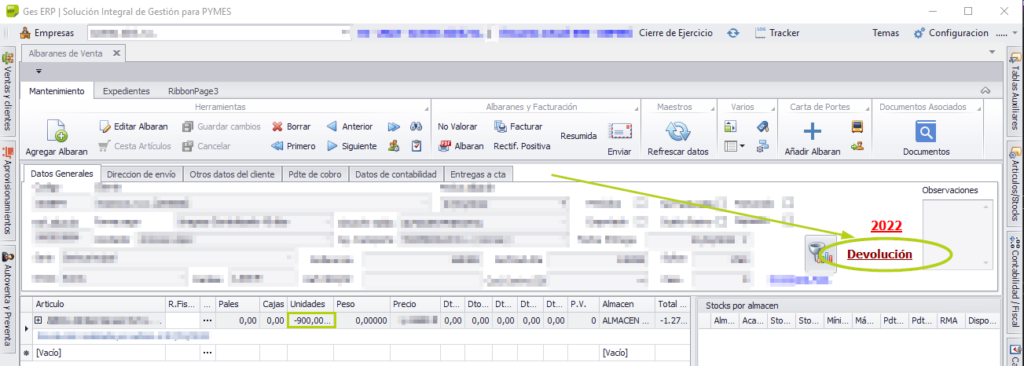Open Otros datos del cliente tab
This screenshot has width=1024, height=366.
(232, 174)
